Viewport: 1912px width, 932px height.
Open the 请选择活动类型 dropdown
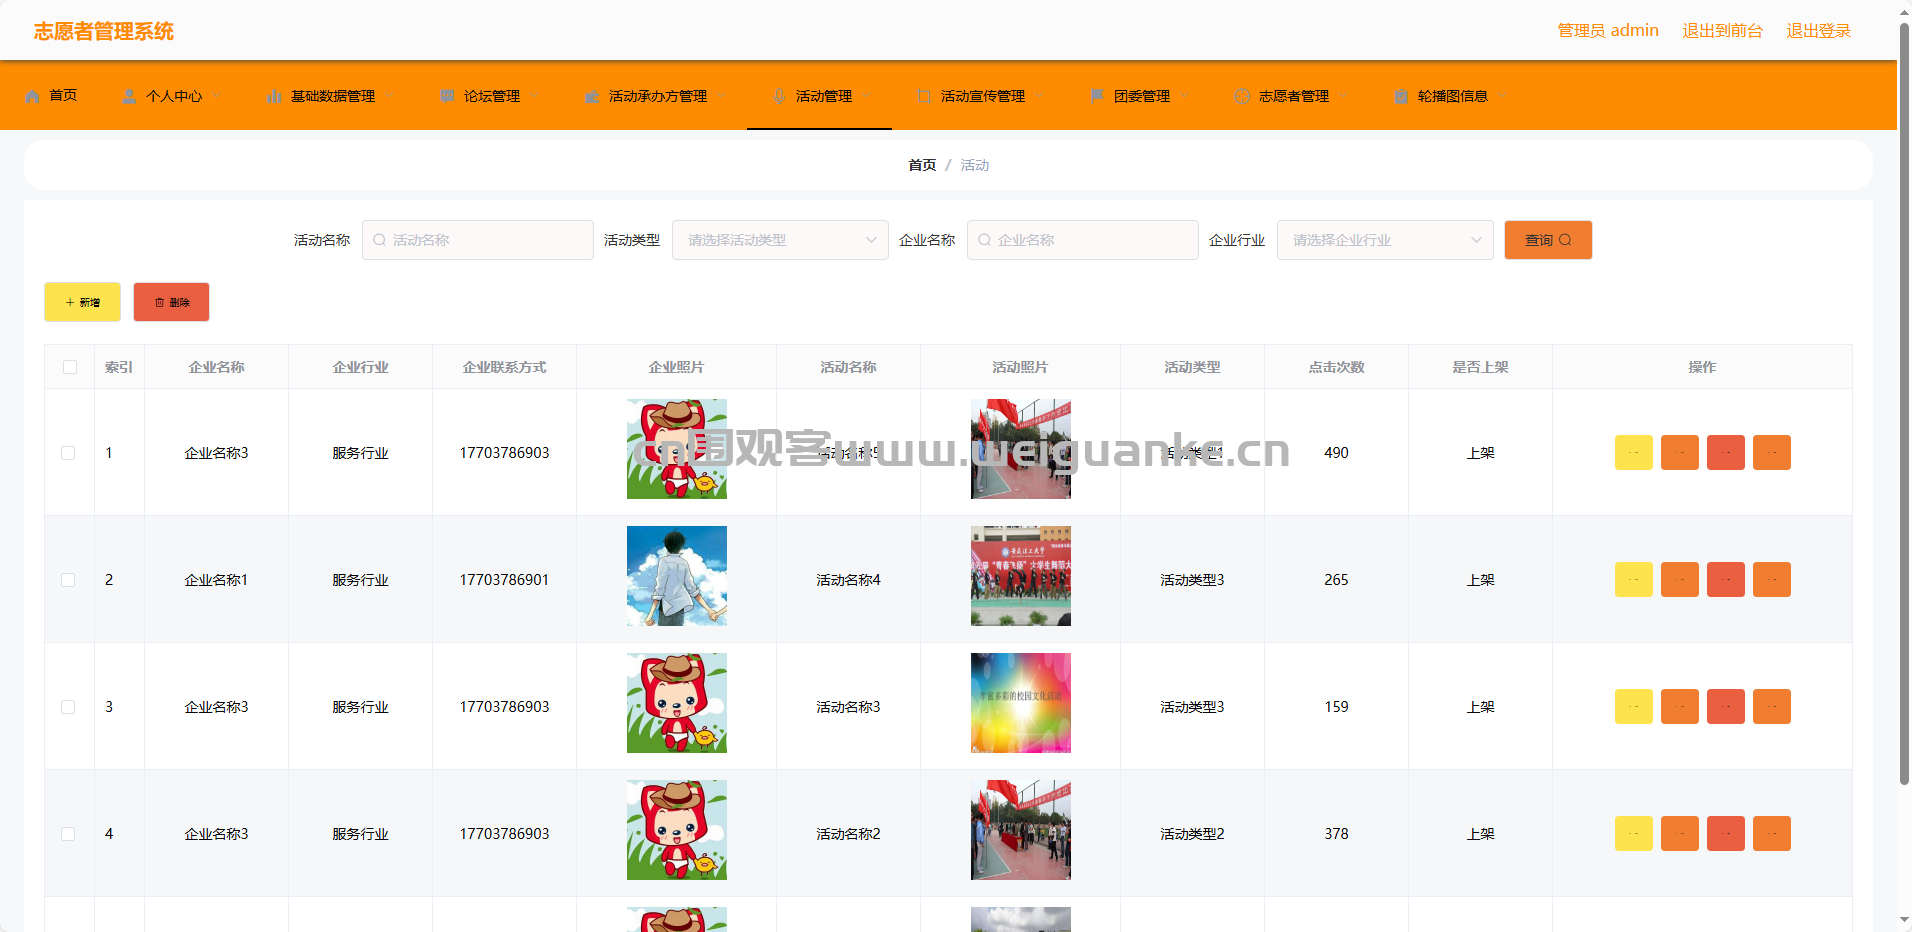780,240
